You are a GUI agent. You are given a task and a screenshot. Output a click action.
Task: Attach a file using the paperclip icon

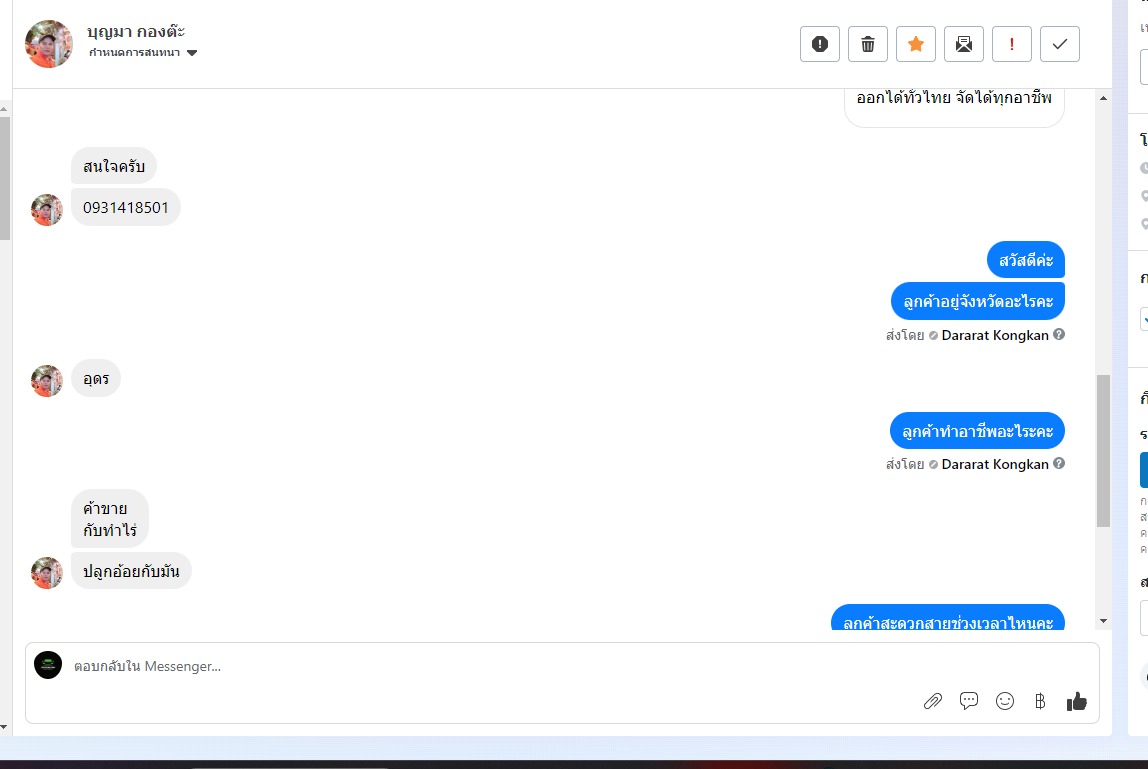933,702
